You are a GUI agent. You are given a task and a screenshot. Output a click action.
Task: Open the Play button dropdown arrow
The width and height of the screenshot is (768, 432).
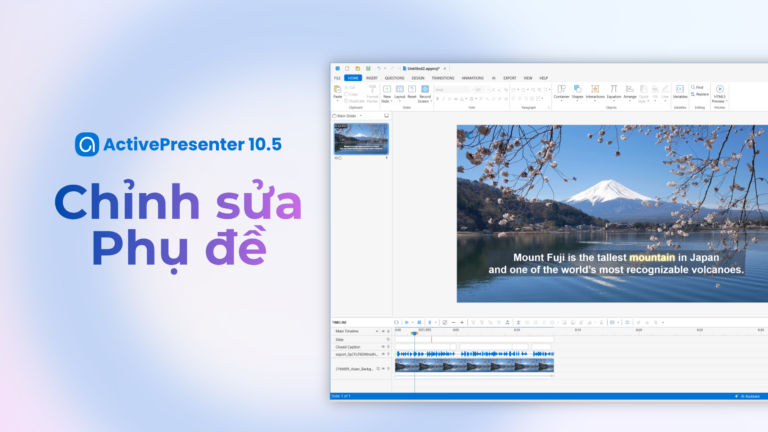coord(412,322)
